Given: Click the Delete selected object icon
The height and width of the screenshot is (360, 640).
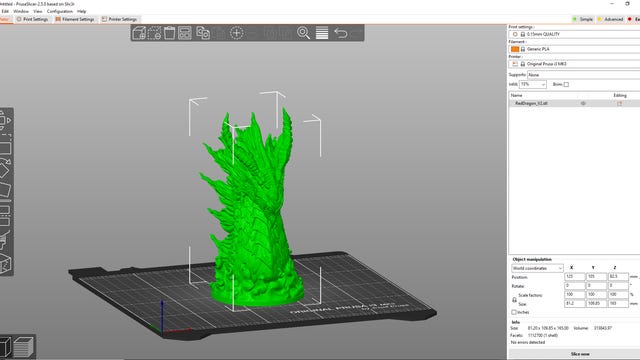Looking at the screenshot, I should (x=154, y=33).
